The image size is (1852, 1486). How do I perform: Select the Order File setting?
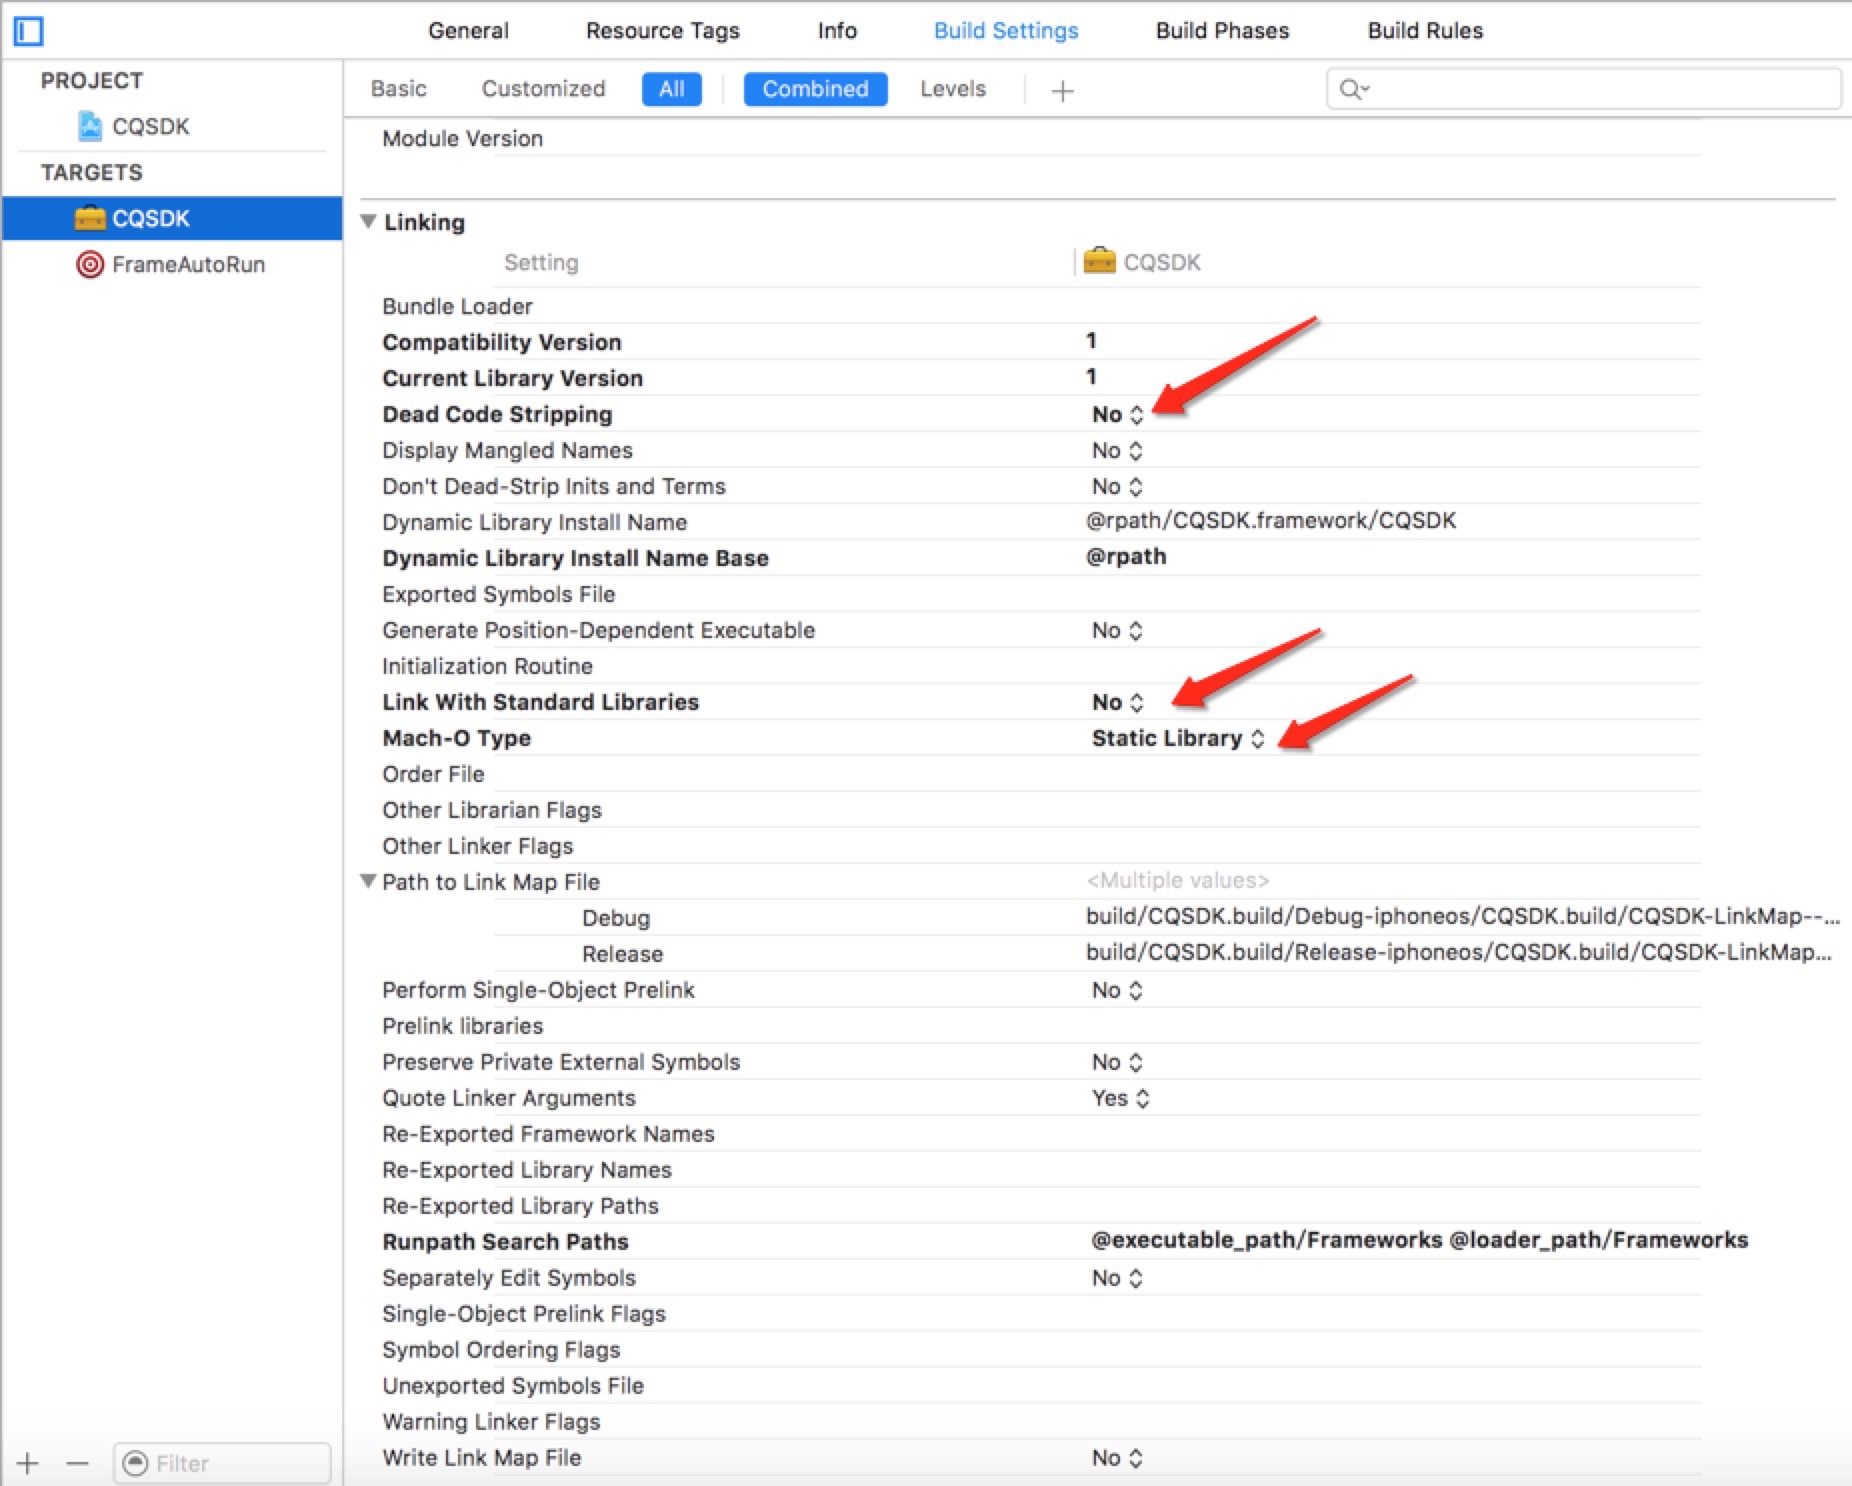point(433,774)
